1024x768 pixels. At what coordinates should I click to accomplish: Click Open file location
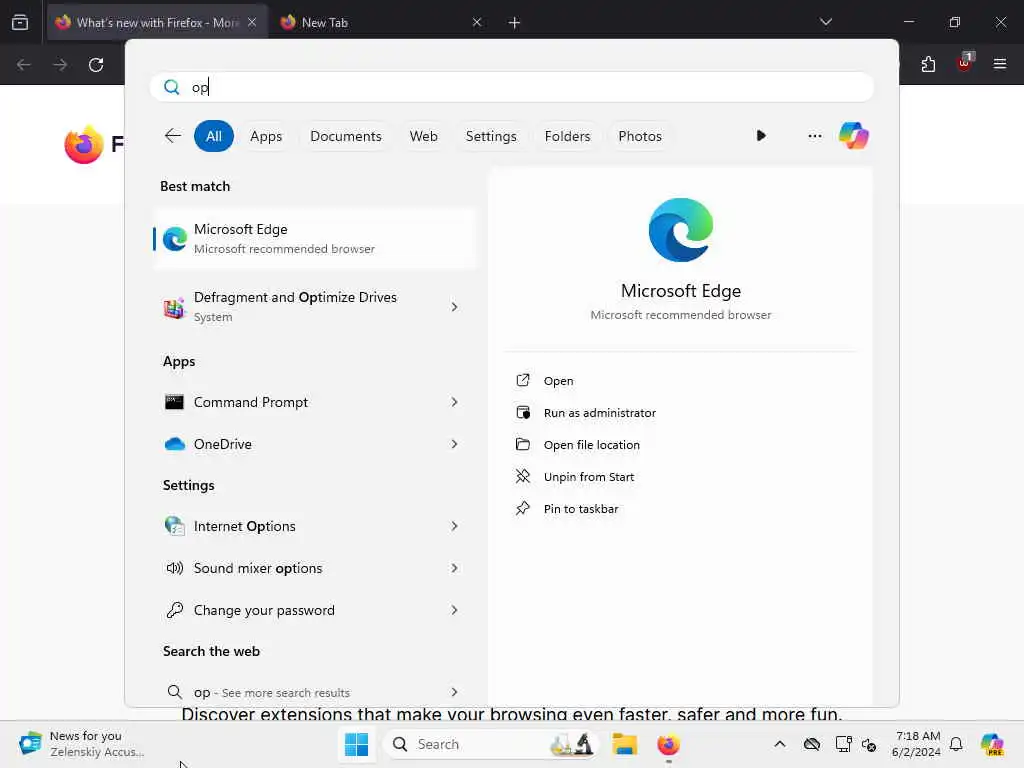click(592, 445)
